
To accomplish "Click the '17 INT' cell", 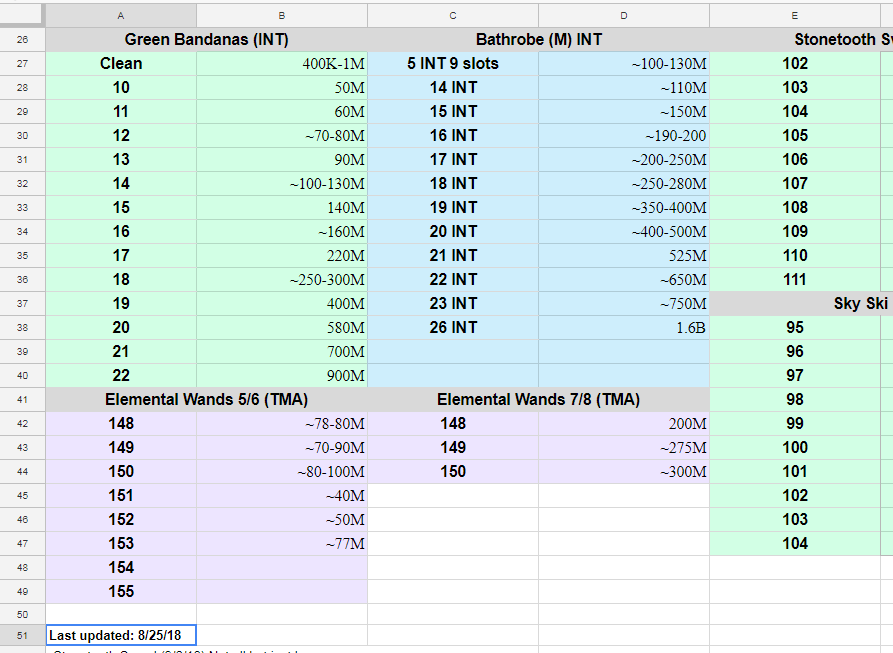I will coord(453,159).
